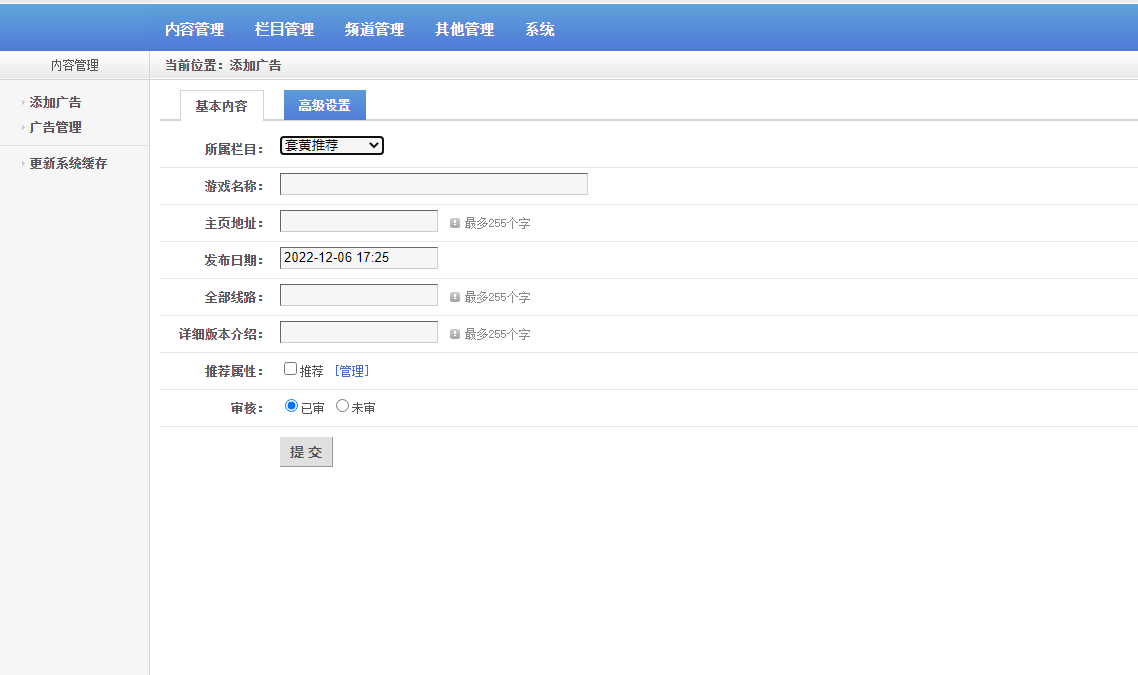
Task: Click the hint icon beside 全部线路
Action: pos(455,298)
